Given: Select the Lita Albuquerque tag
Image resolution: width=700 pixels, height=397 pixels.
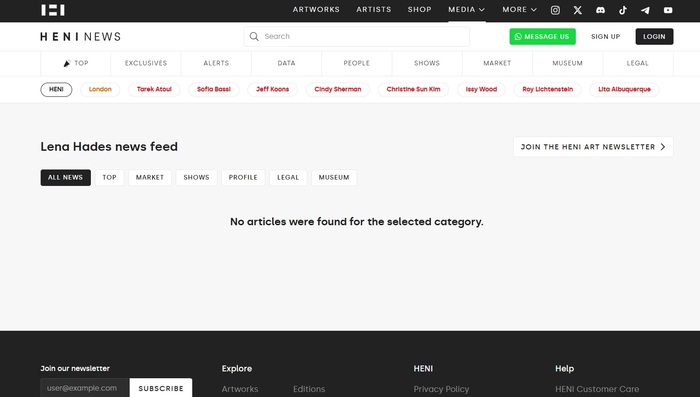Looking at the screenshot, I should [624, 89].
